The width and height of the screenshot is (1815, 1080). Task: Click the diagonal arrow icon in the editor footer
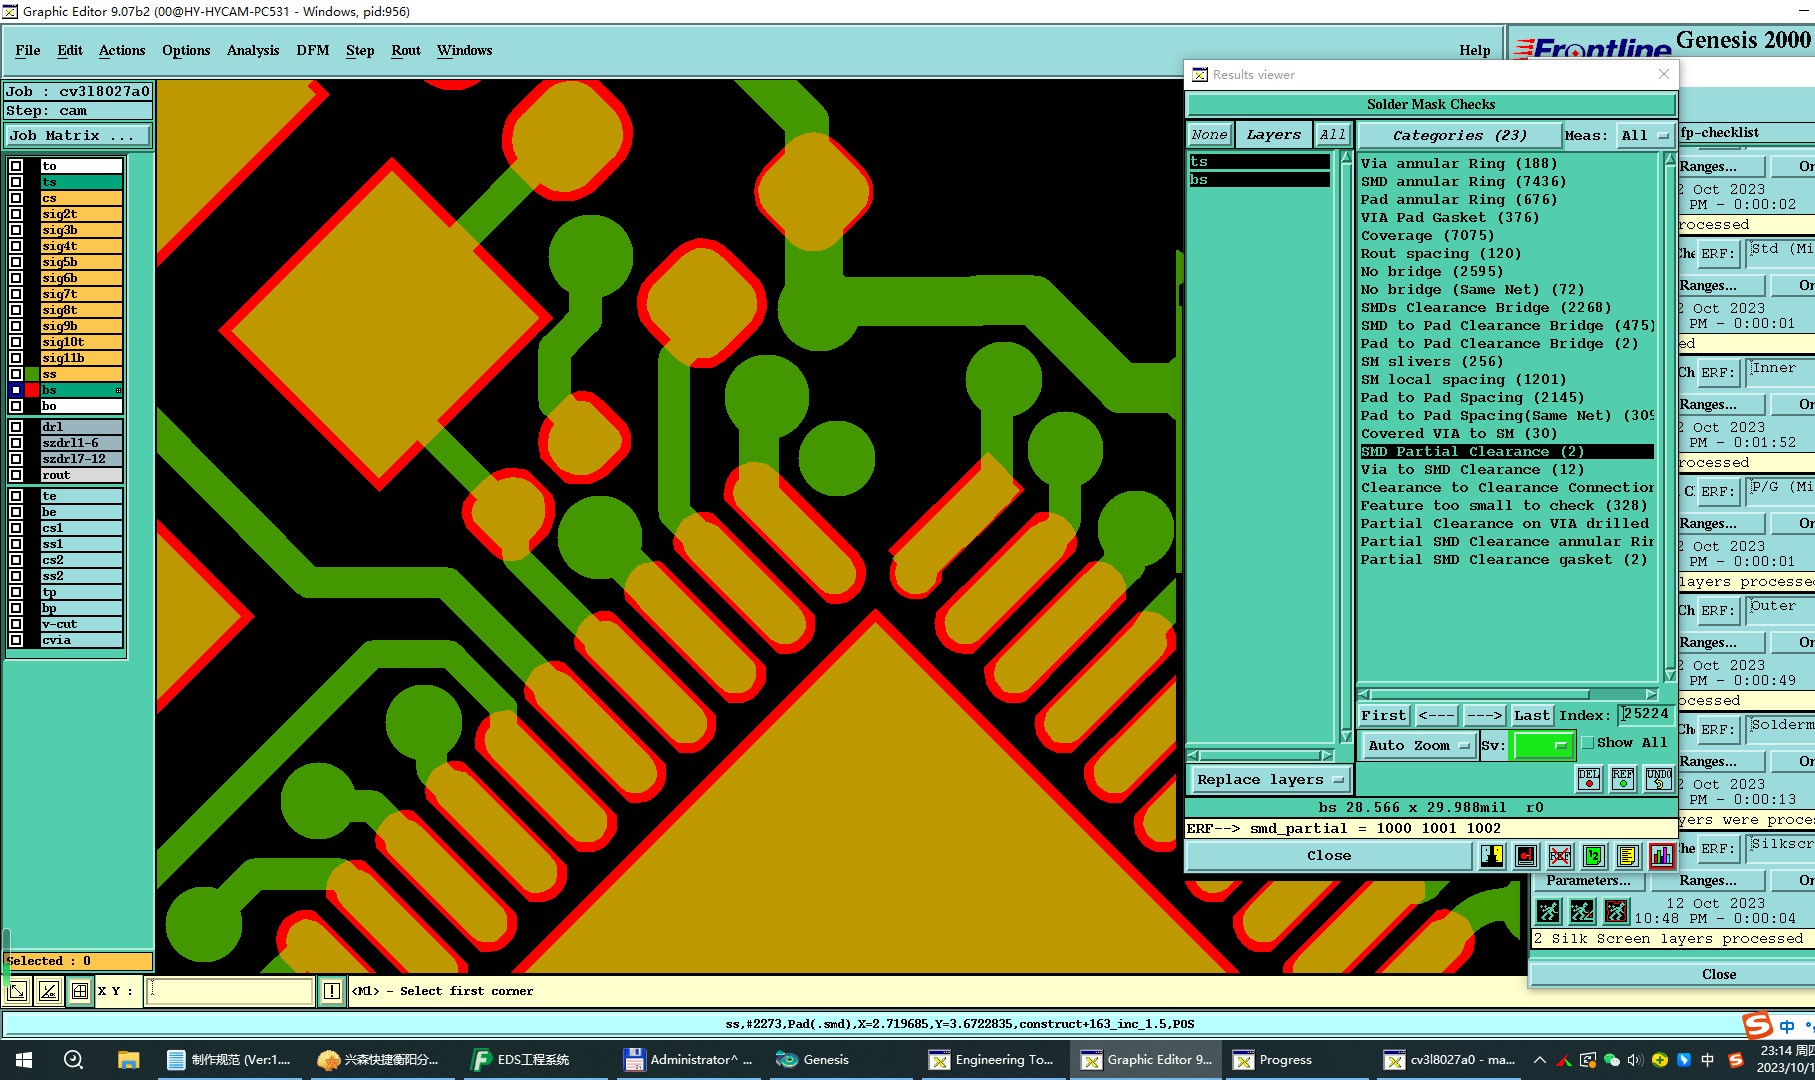[x=17, y=991]
